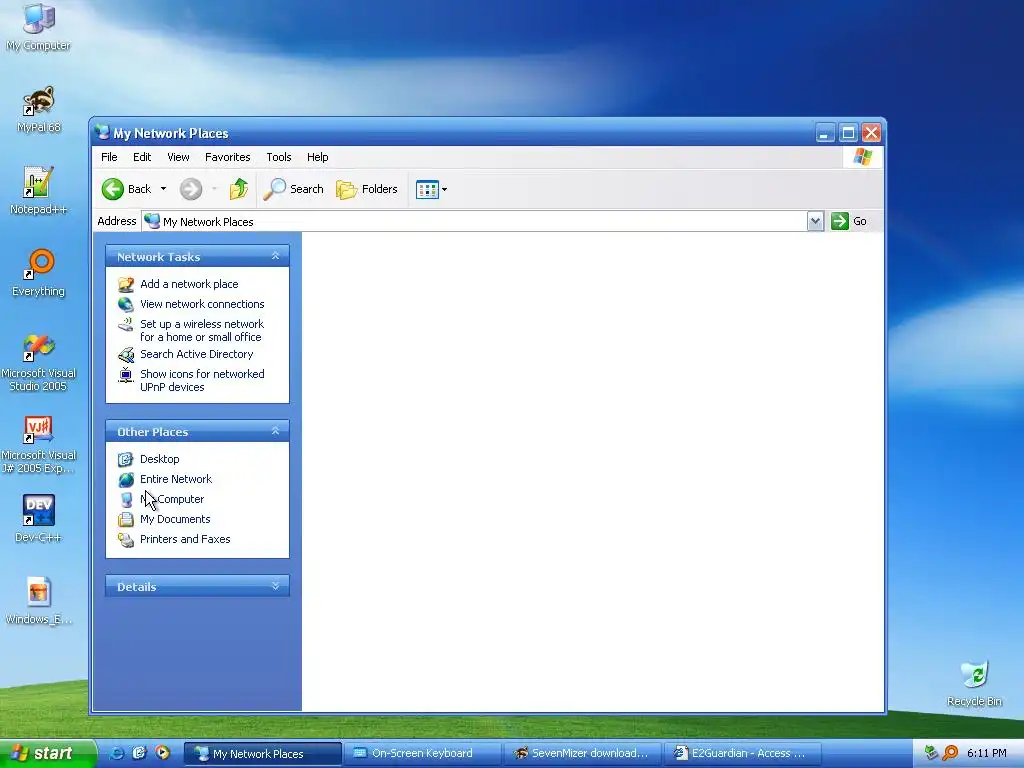The height and width of the screenshot is (768, 1024).
Task: Select the Visual J# 2005 Express shortcut
Action: (39, 445)
